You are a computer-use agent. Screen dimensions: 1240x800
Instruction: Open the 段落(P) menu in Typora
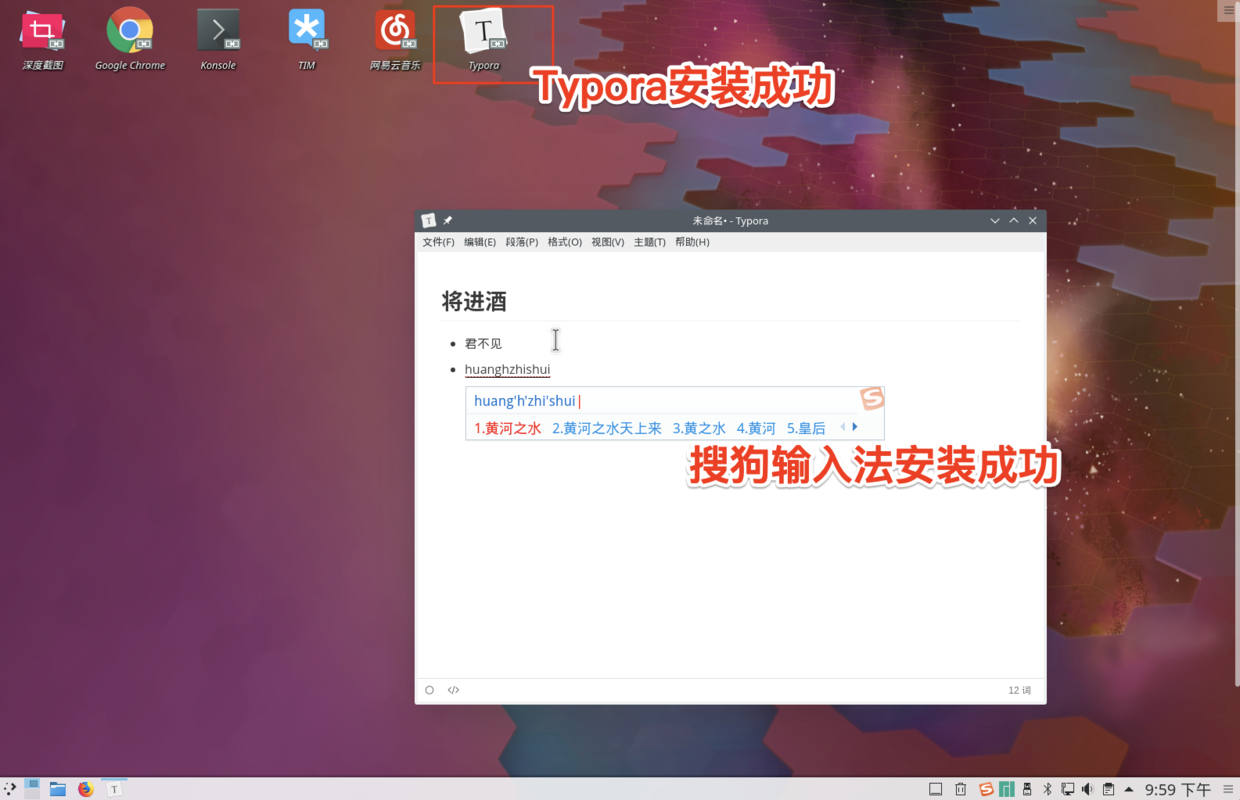pyautogui.click(x=522, y=242)
